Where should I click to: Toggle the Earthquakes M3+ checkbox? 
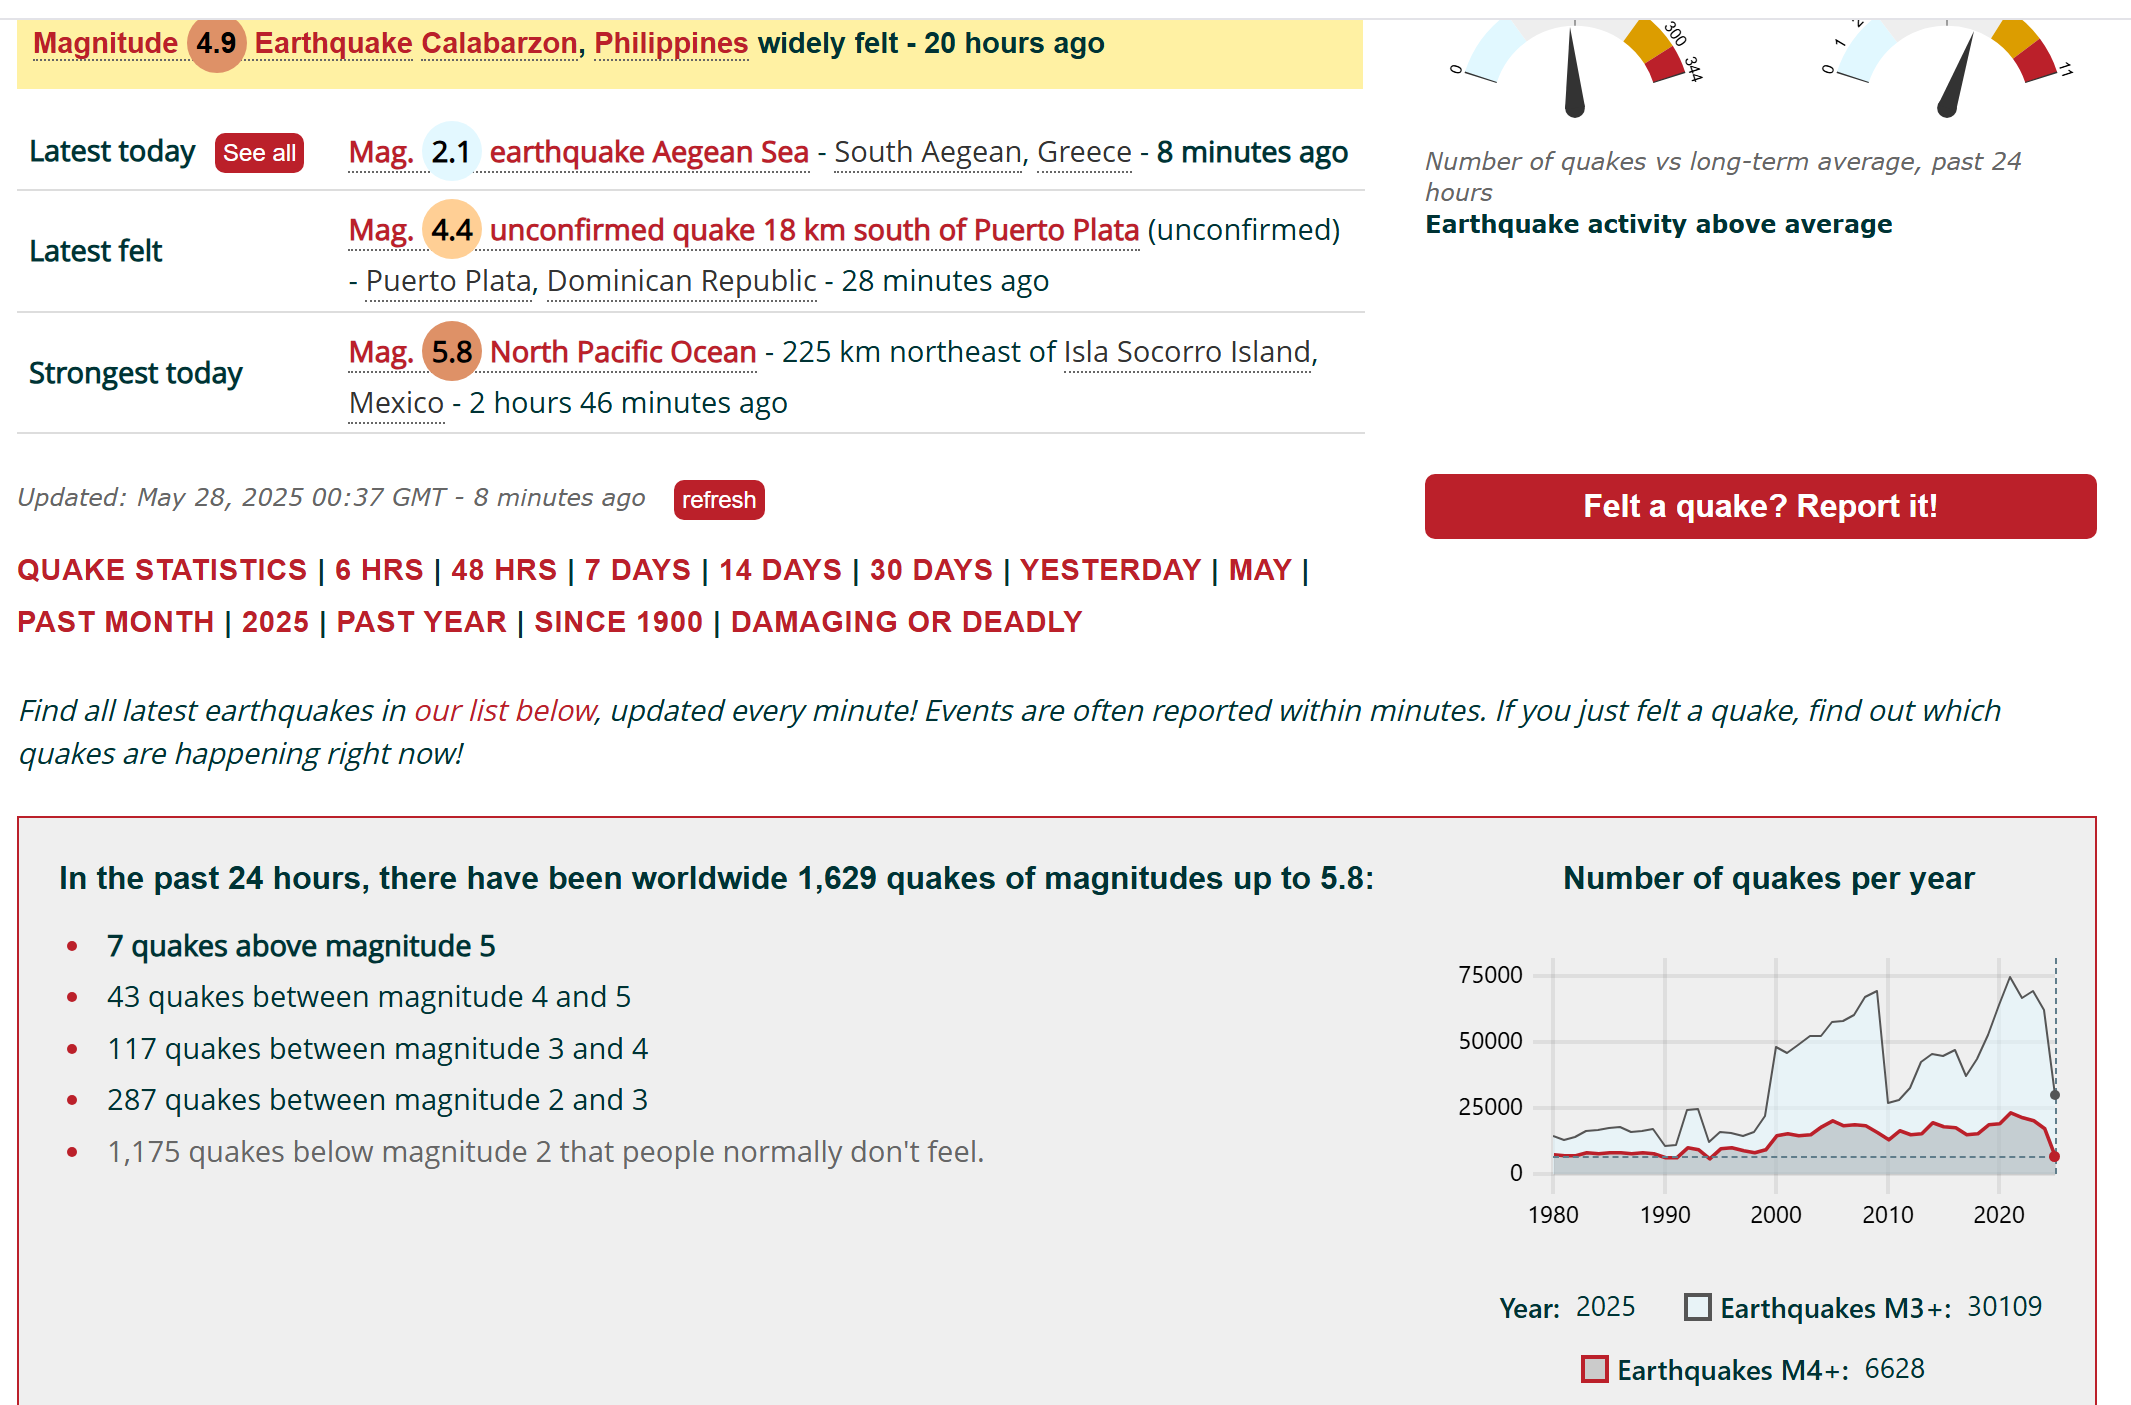coord(1697,1307)
